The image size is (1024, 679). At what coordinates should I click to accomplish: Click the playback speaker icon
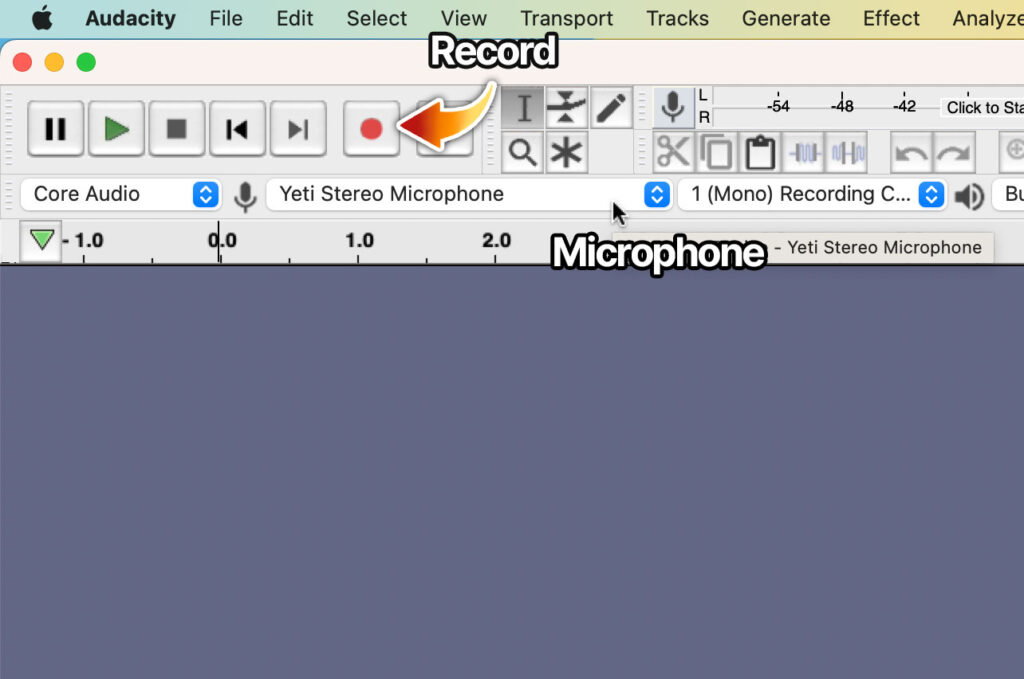tap(970, 196)
